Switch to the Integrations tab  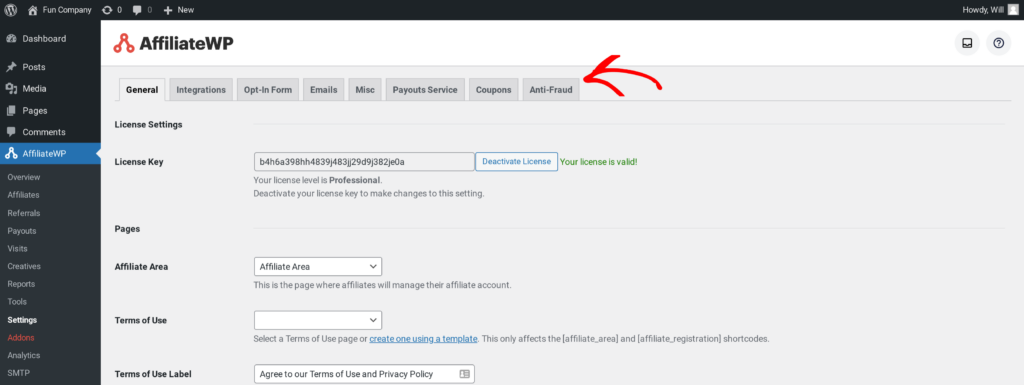(x=200, y=90)
